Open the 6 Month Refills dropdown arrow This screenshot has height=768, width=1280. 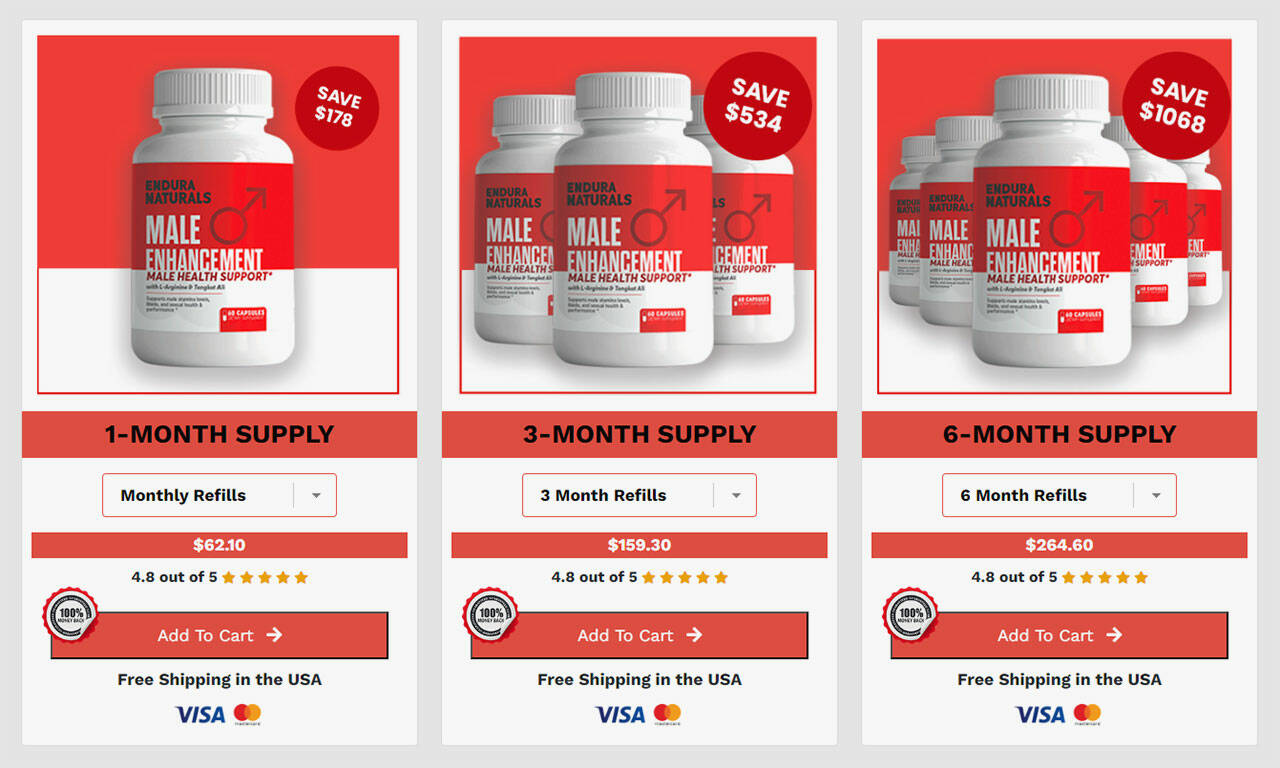1156,495
